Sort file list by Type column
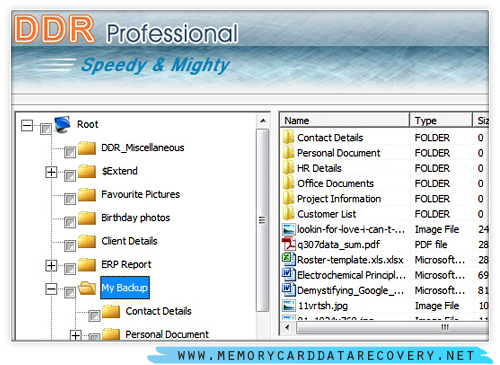The width and height of the screenshot is (500, 365). [441, 120]
